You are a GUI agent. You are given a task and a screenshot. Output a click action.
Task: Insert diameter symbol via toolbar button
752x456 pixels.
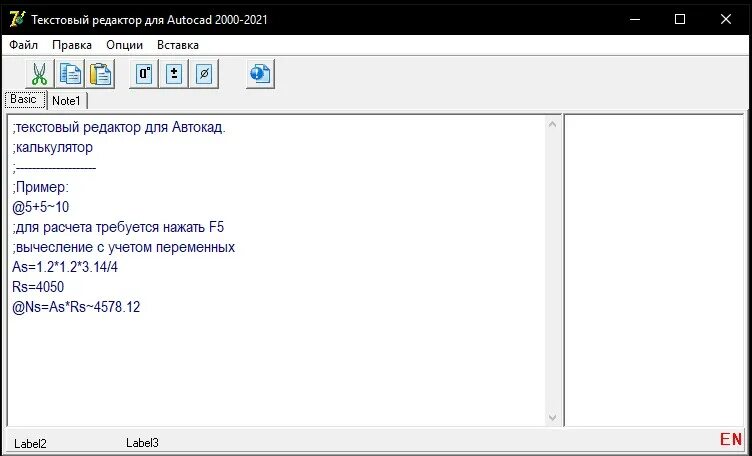coord(204,74)
